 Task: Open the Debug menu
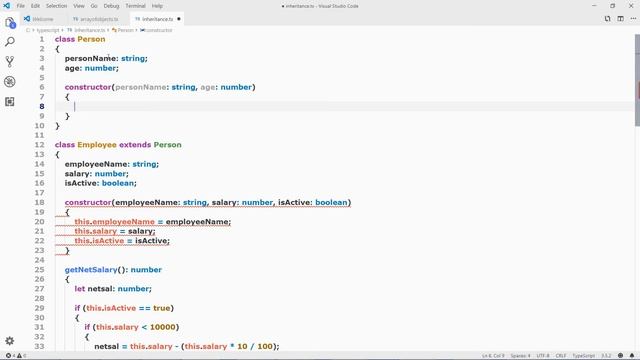111,6
